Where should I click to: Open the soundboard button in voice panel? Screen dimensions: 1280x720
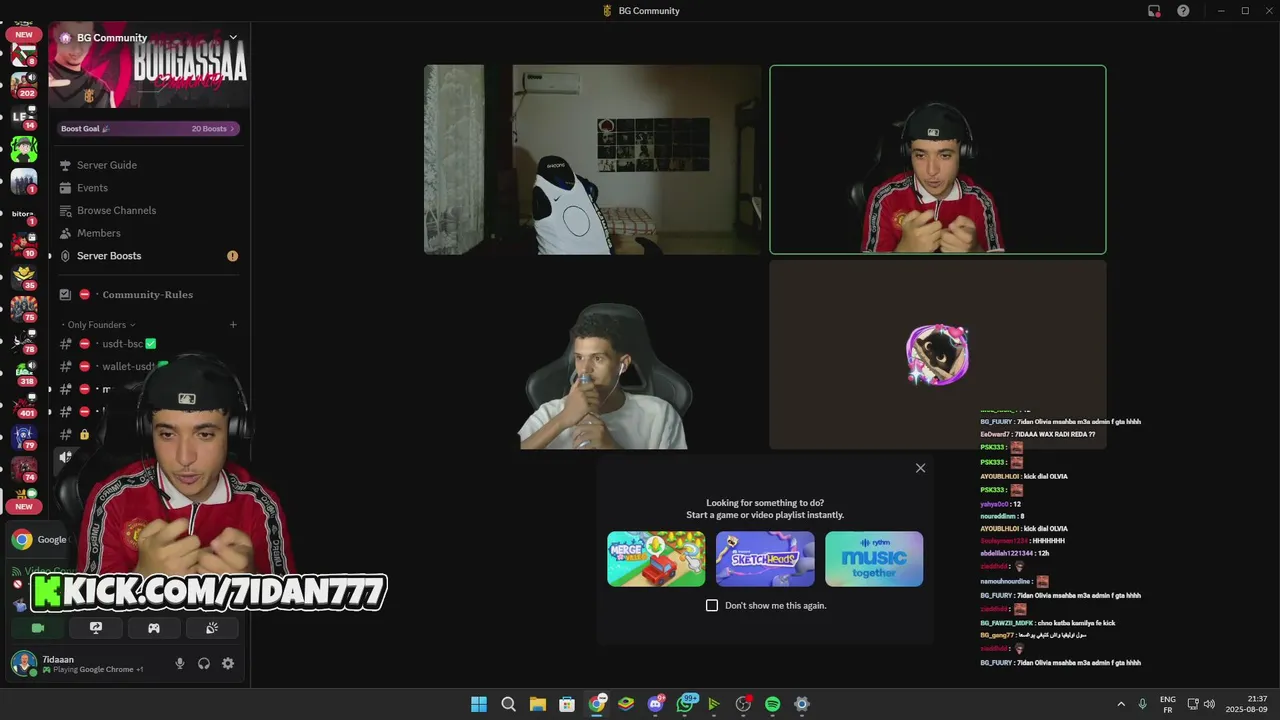pyautogui.click(x=212, y=628)
